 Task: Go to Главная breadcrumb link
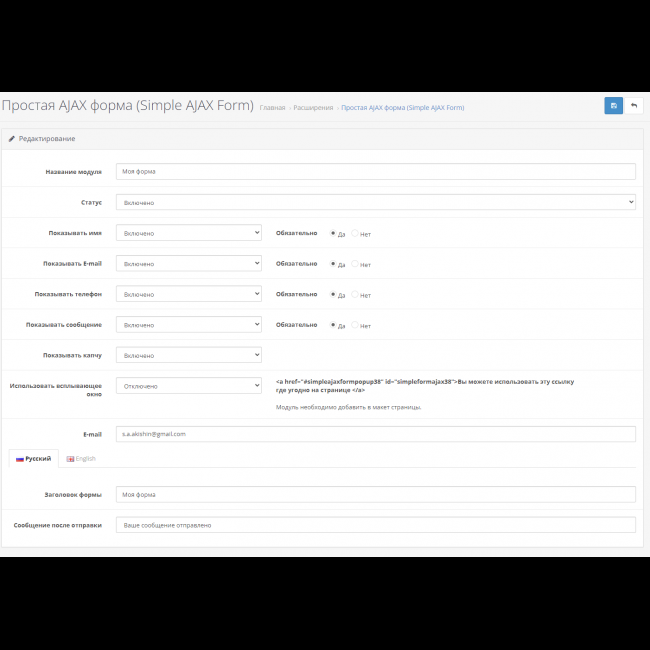(x=272, y=108)
